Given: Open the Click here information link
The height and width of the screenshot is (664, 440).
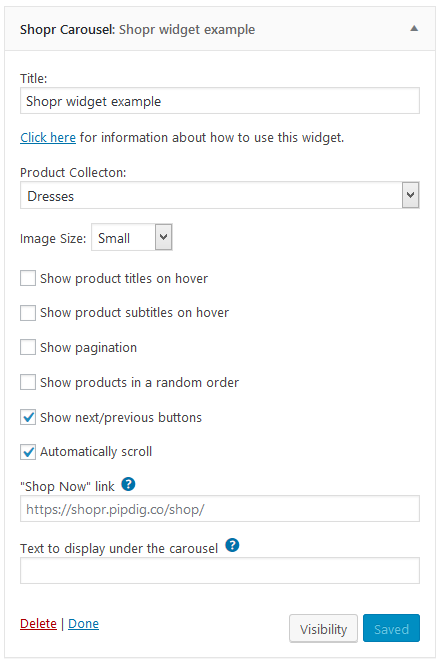Looking at the screenshot, I should pos(48,138).
